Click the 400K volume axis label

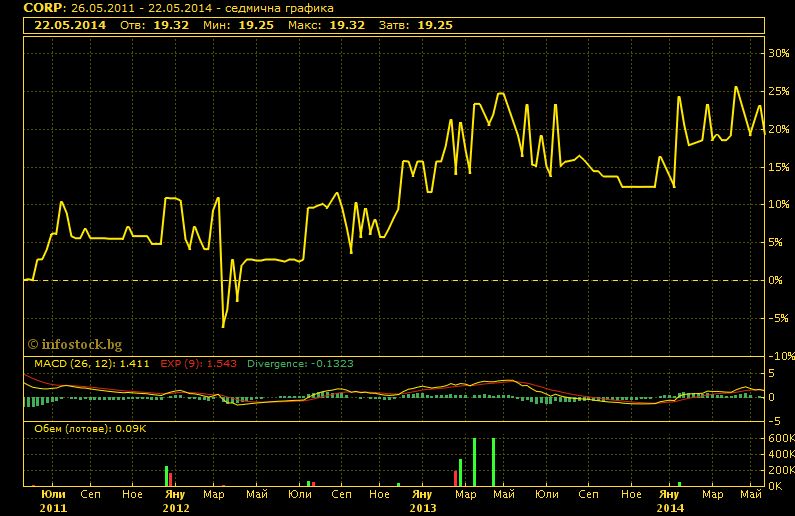[781, 454]
